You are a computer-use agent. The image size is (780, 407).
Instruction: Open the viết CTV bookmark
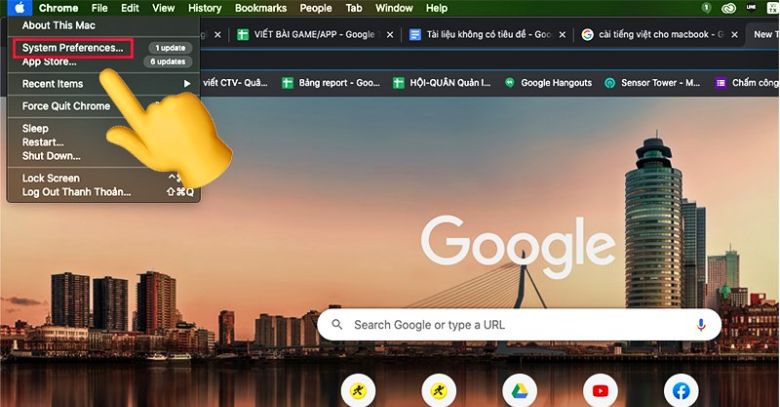(x=235, y=83)
